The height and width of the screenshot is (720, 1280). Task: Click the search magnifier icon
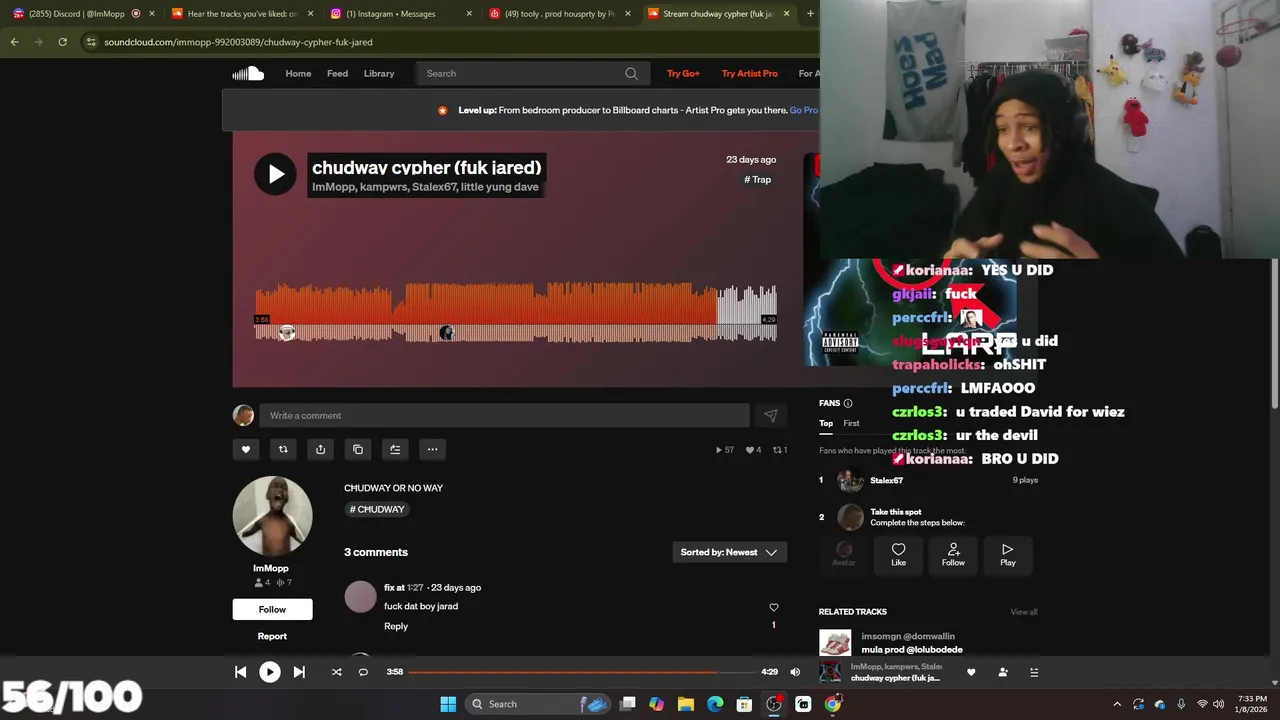(x=632, y=73)
